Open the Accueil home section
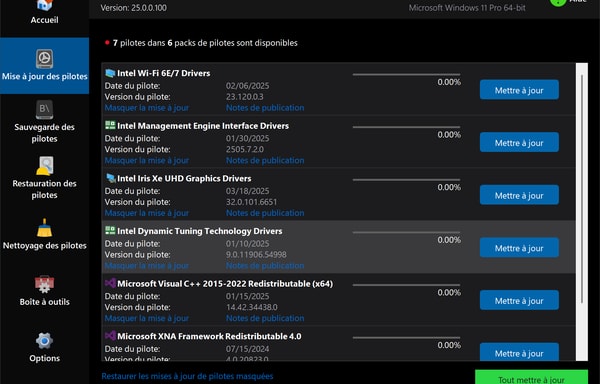This screenshot has width=600, height=384. click(44, 12)
